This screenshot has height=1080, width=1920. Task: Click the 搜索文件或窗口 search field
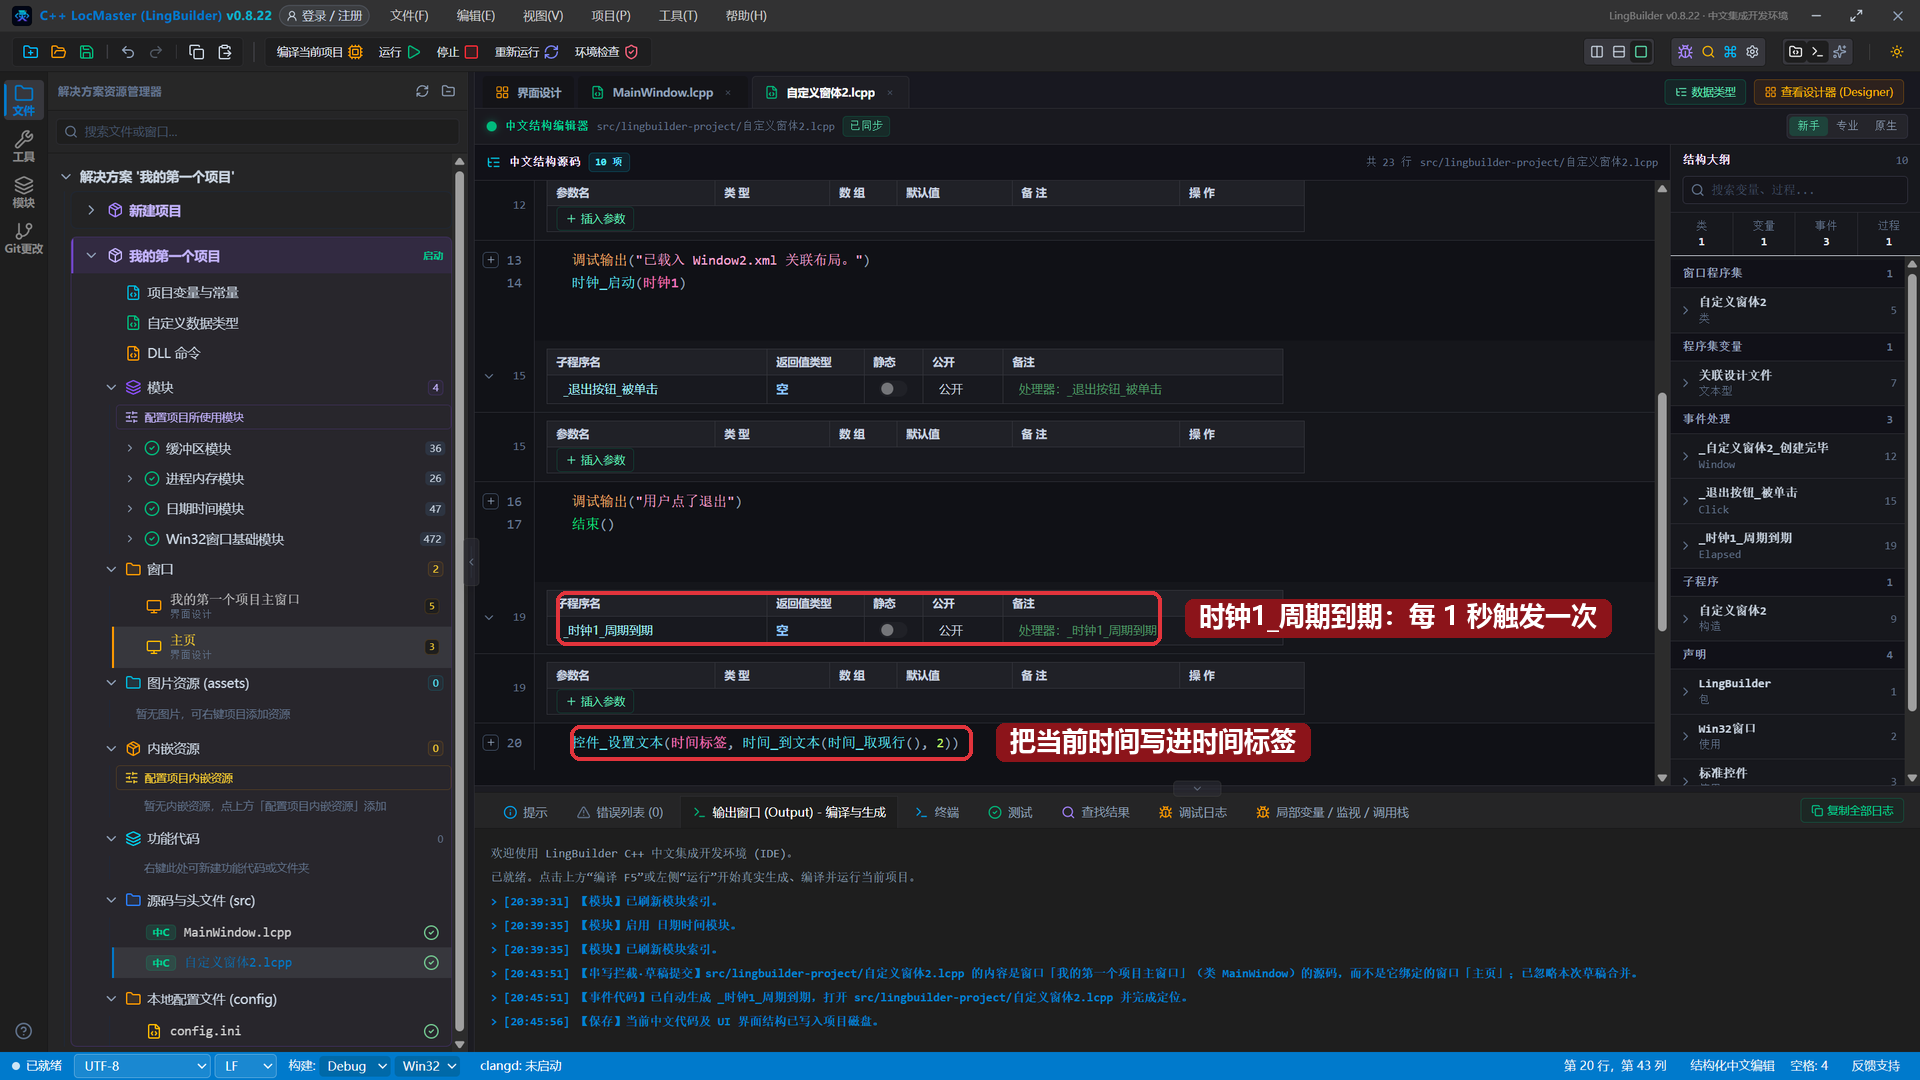tap(258, 131)
